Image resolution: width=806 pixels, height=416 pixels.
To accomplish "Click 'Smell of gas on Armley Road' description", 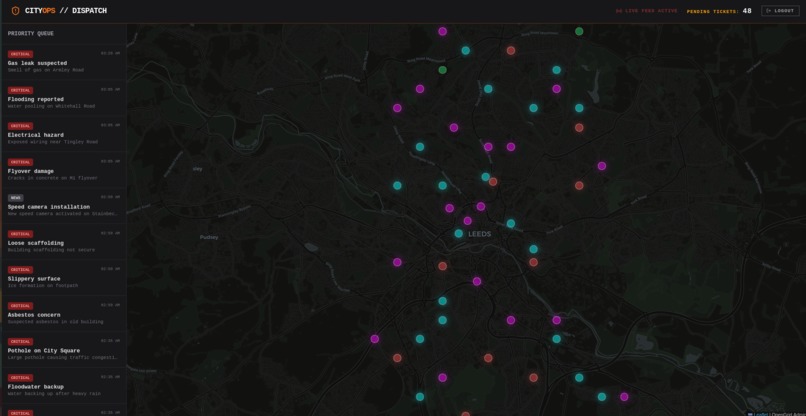I will click(x=46, y=70).
